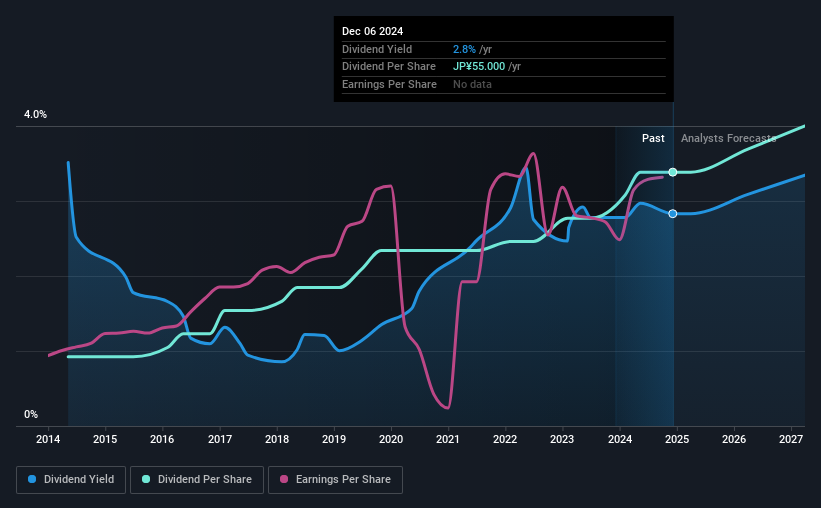Toggle the Dividend Yield legend button
The height and width of the screenshot is (508, 821).
pos(71,480)
